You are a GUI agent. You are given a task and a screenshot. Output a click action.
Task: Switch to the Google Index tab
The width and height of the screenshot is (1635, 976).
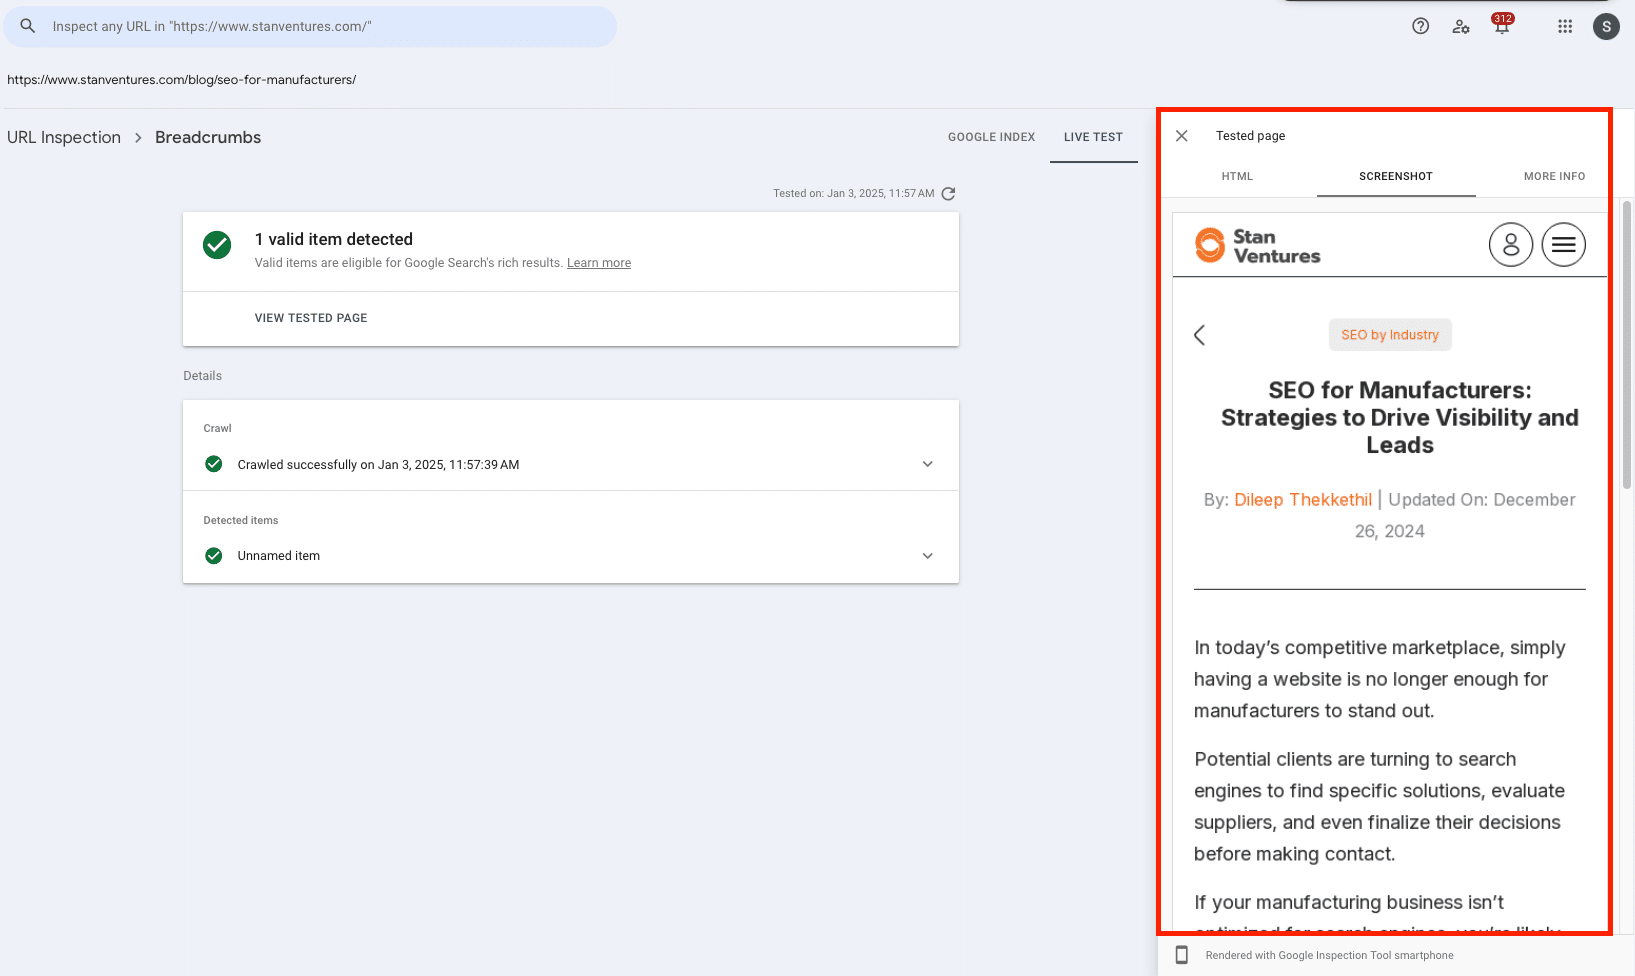[991, 137]
